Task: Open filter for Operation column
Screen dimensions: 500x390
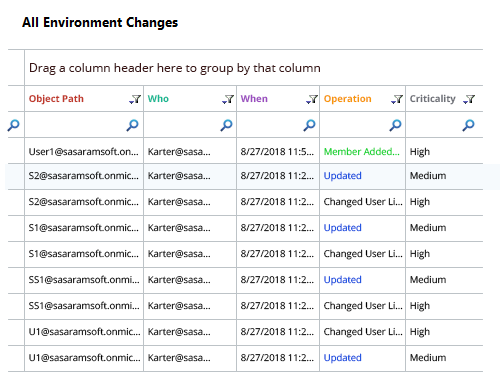Action: click(x=397, y=99)
